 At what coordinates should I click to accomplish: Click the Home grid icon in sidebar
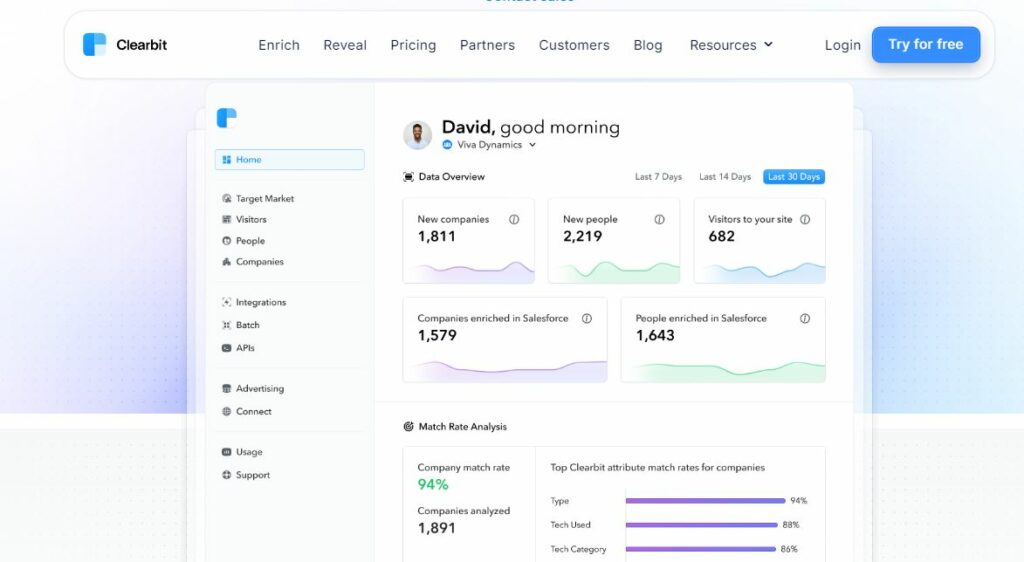[227, 160]
